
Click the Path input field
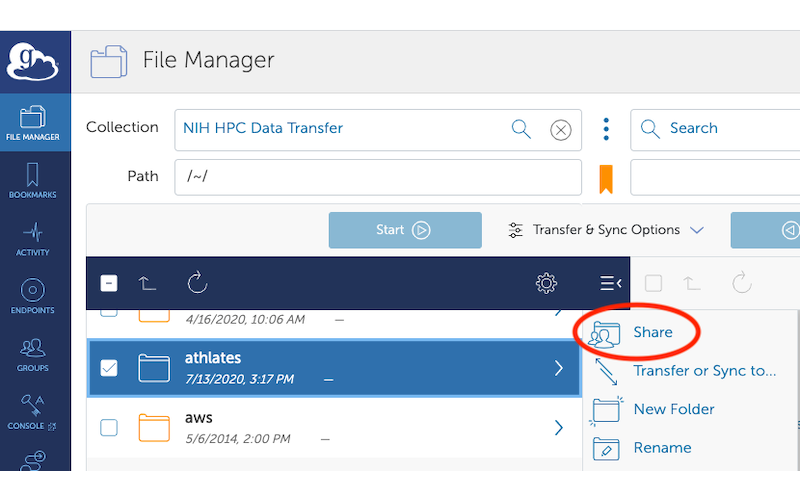378,177
